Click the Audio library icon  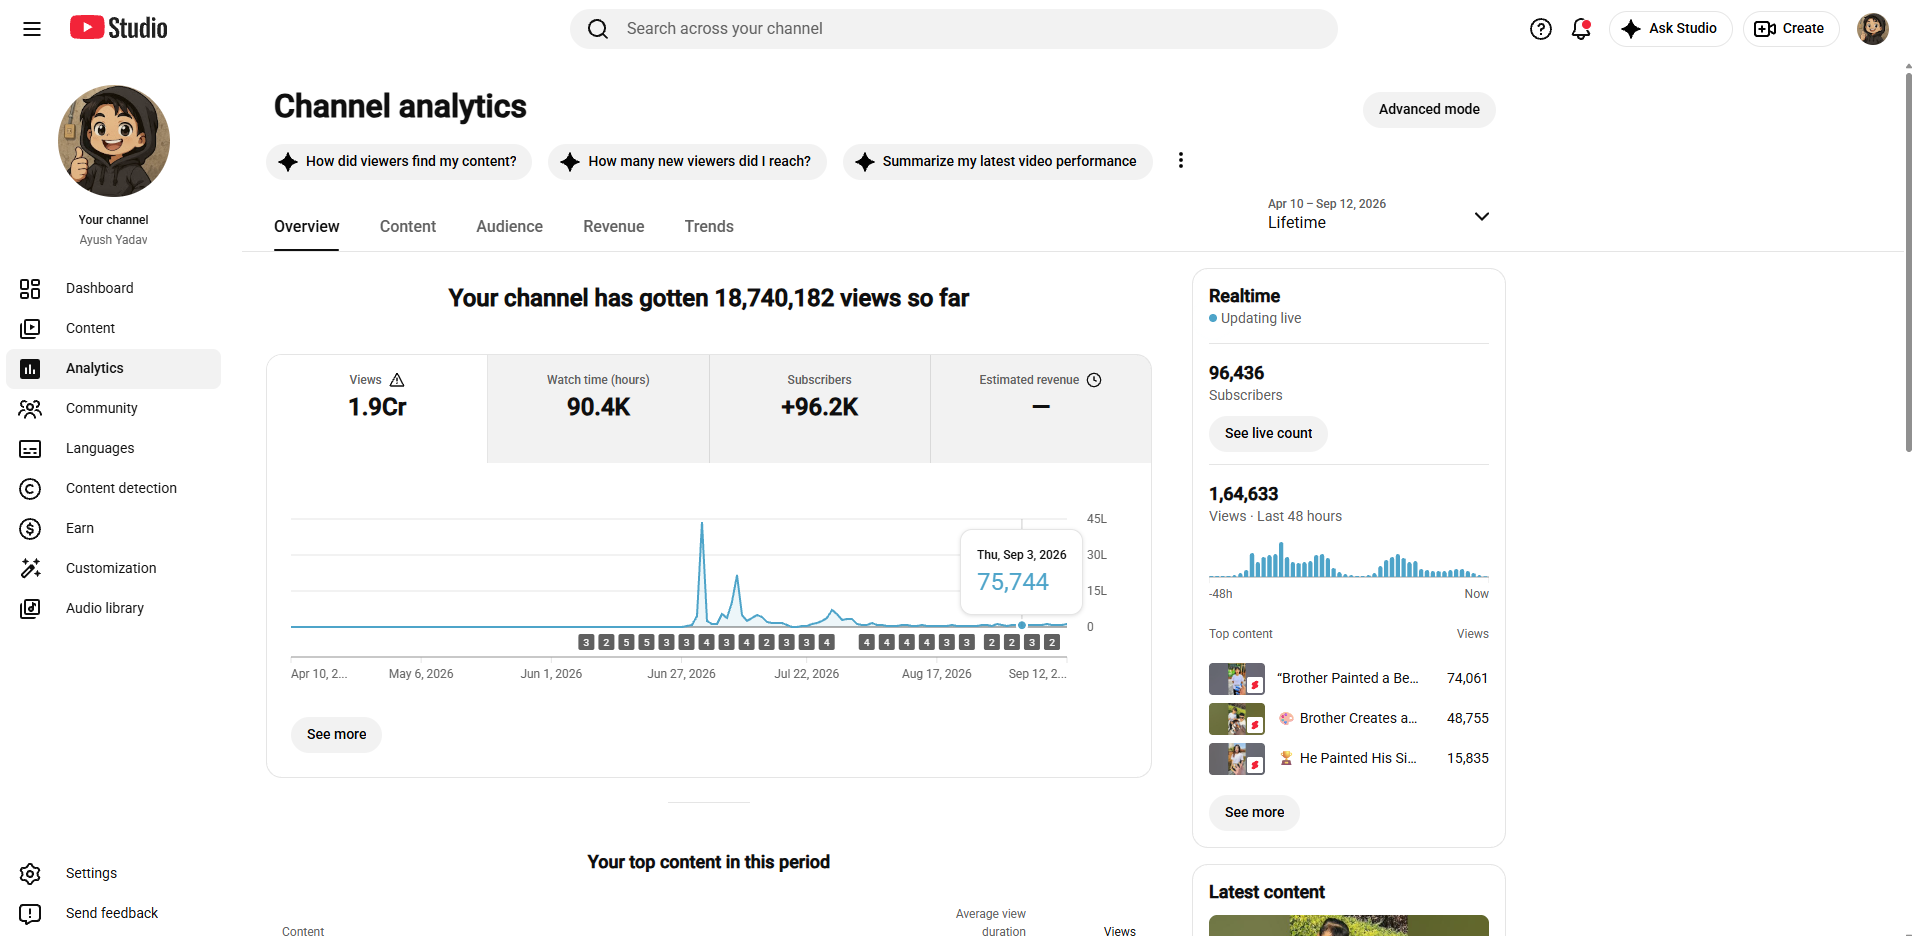(30, 609)
